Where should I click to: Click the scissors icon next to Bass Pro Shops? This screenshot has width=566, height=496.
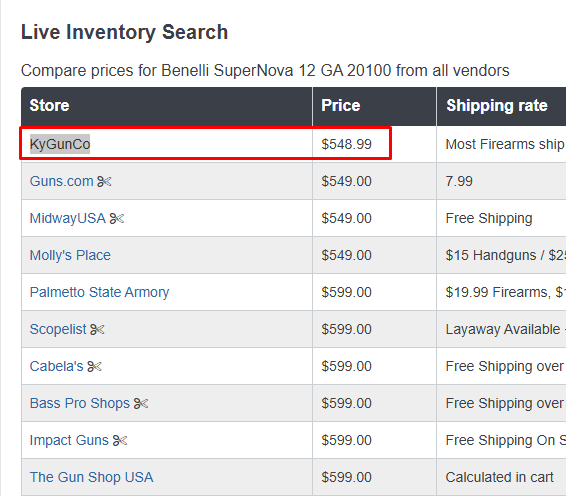click(141, 403)
